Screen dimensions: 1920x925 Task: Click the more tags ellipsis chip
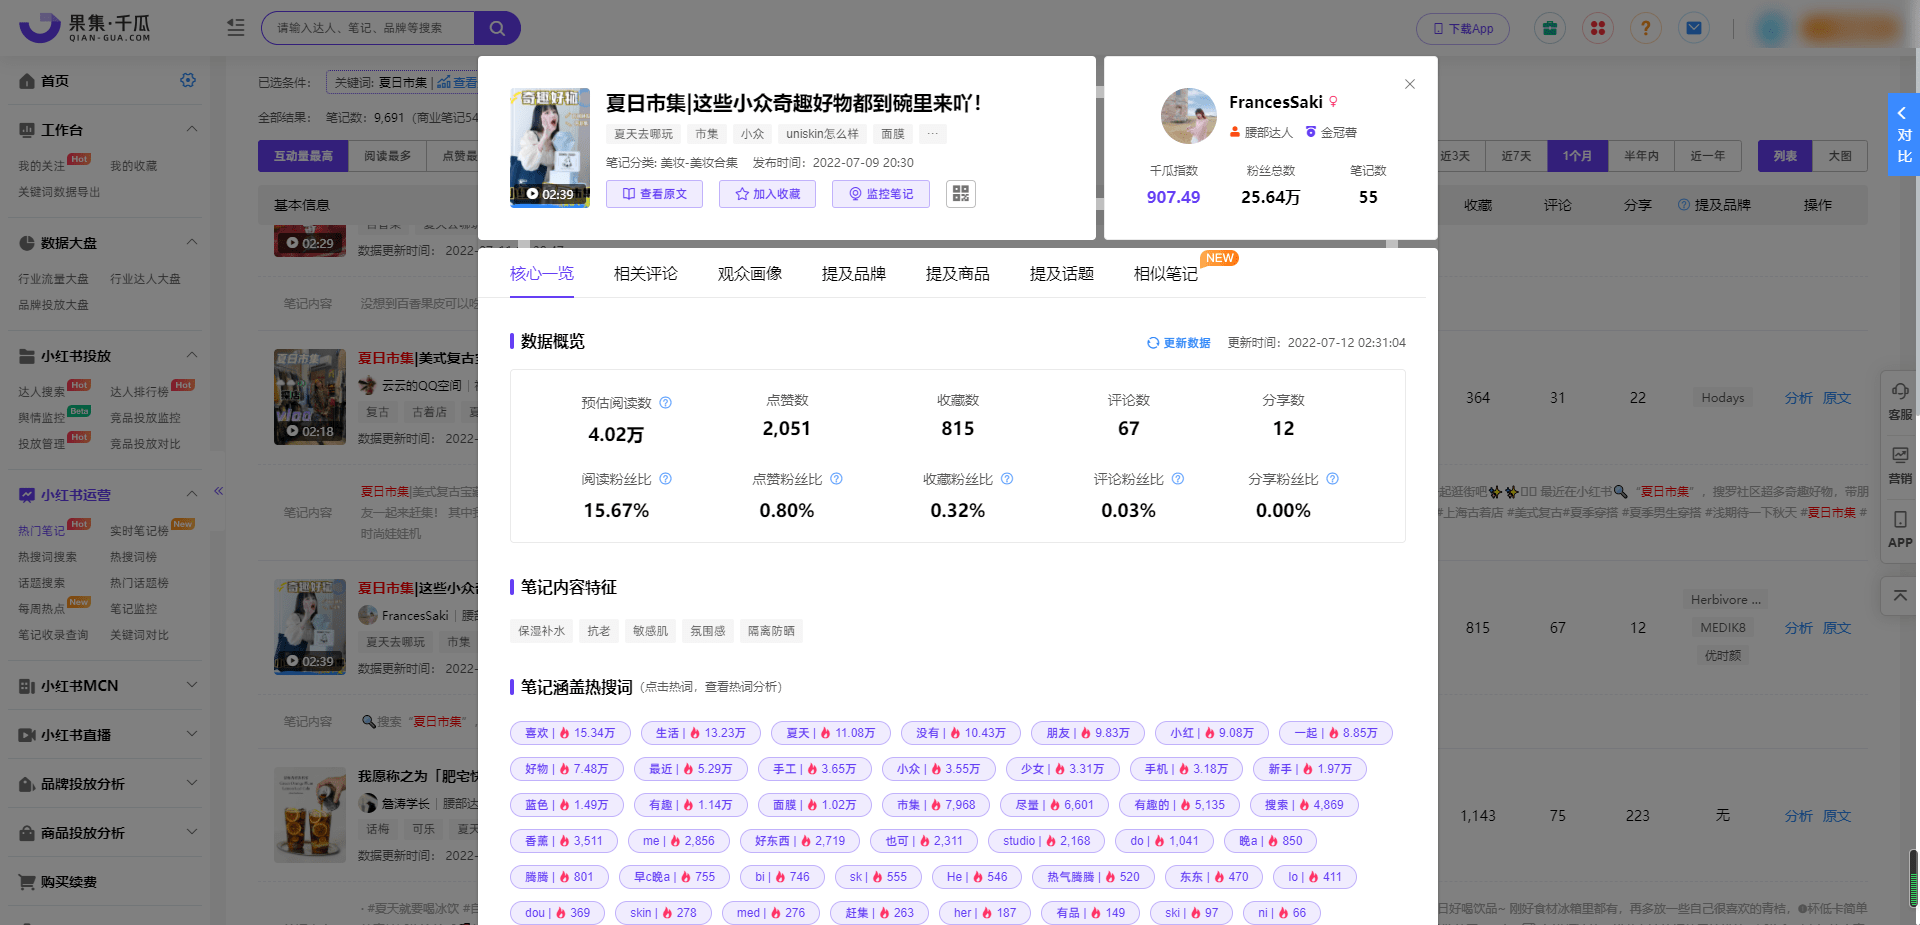[x=932, y=134]
